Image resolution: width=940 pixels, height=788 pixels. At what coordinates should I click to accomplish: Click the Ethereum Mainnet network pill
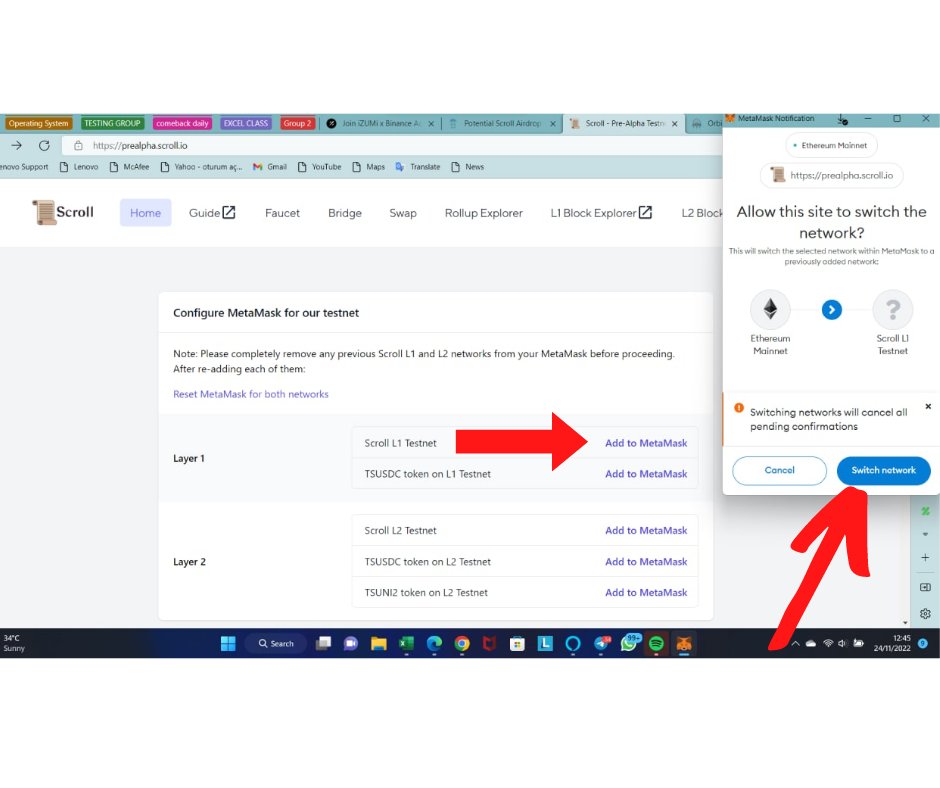pyautogui.click(x=831, y=145)
